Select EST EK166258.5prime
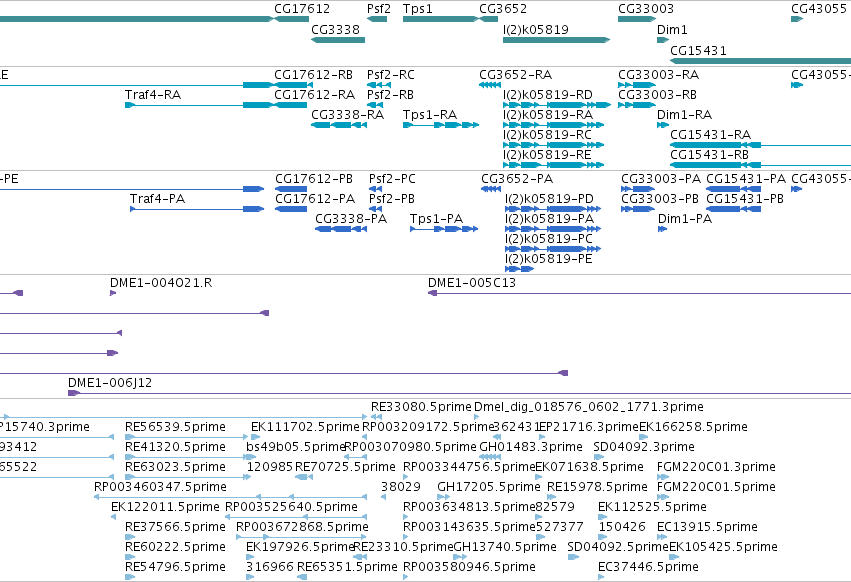 (x=693, y=427)
